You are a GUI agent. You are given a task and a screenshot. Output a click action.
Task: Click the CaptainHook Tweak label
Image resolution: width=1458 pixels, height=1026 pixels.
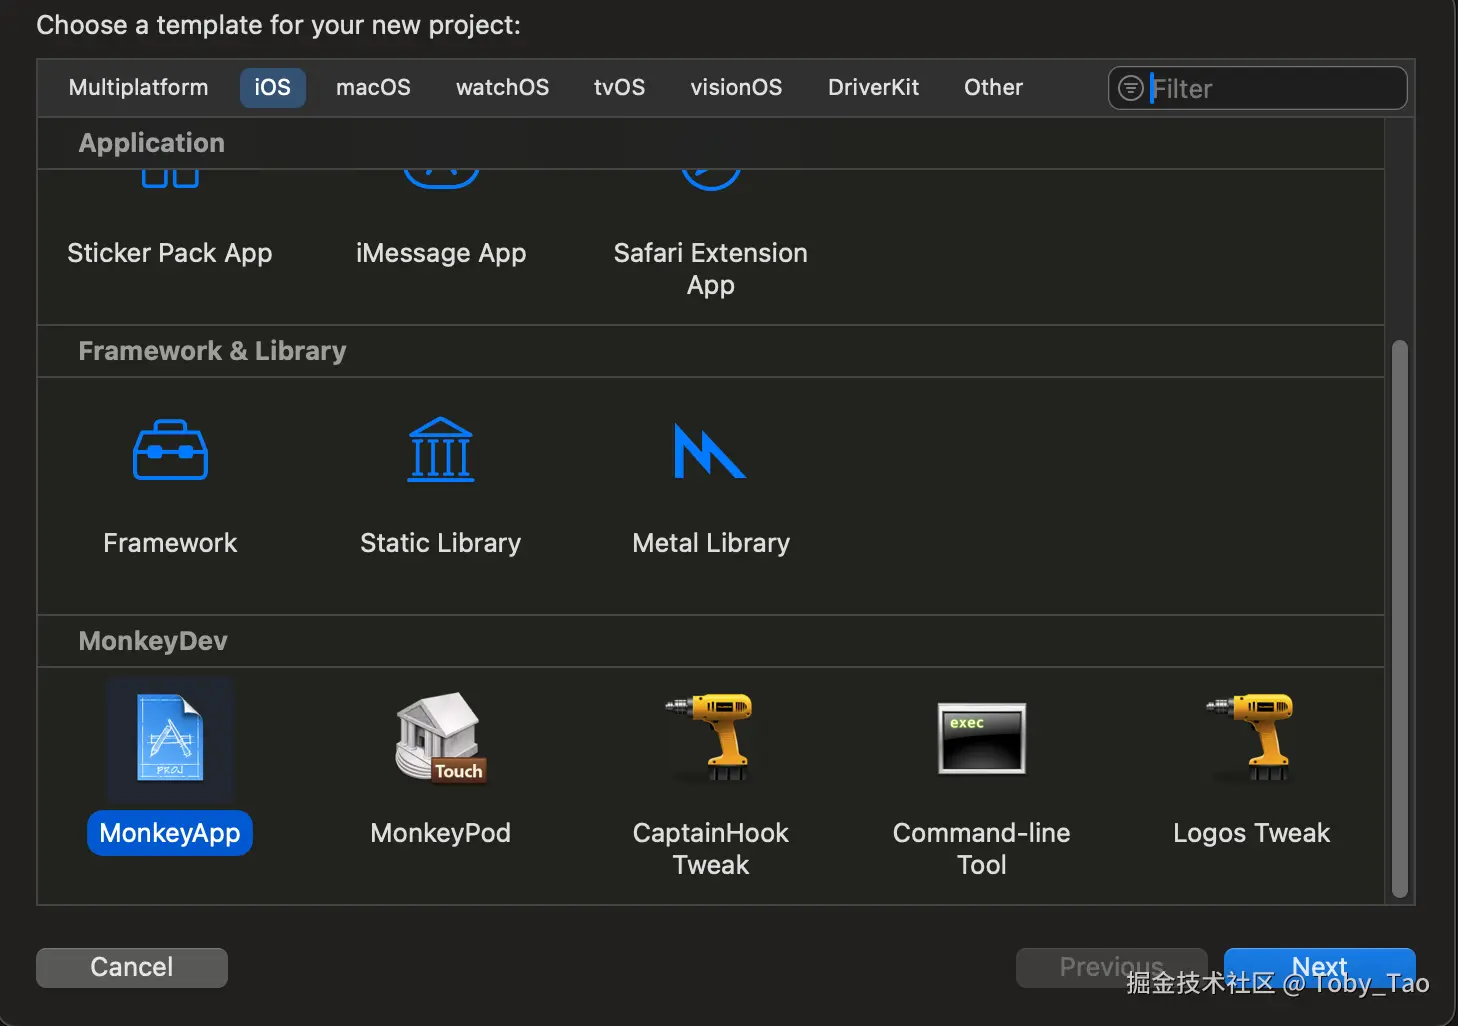pos(711,849)
